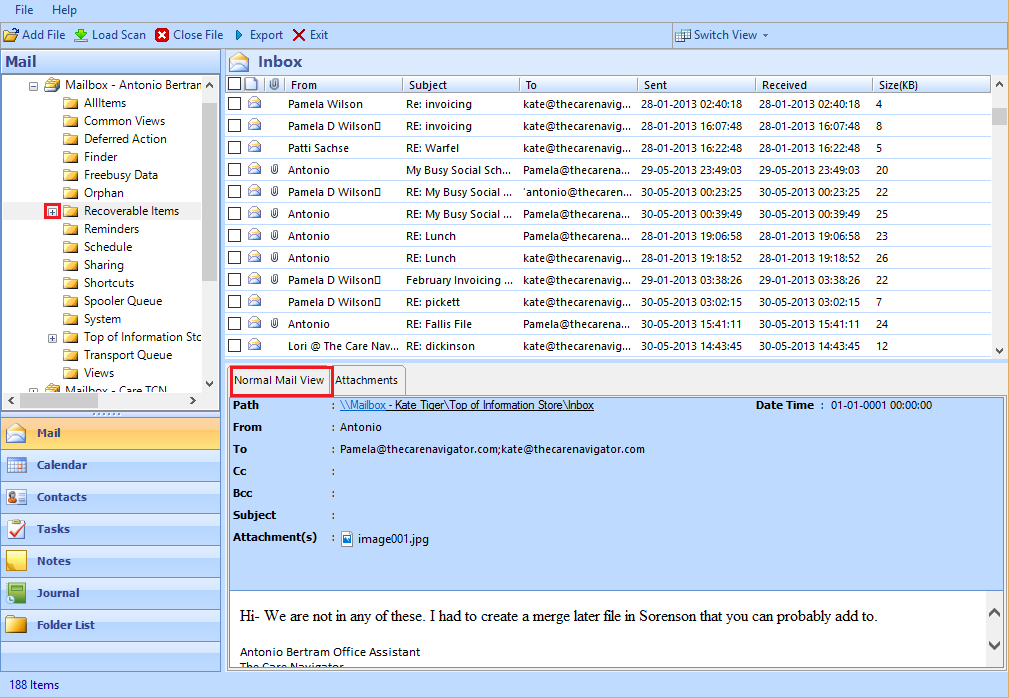1009x698 pixels.
Task: Click the folder tree vertical scrollbar
Action: pyautogui.click(x=209, y=192)
